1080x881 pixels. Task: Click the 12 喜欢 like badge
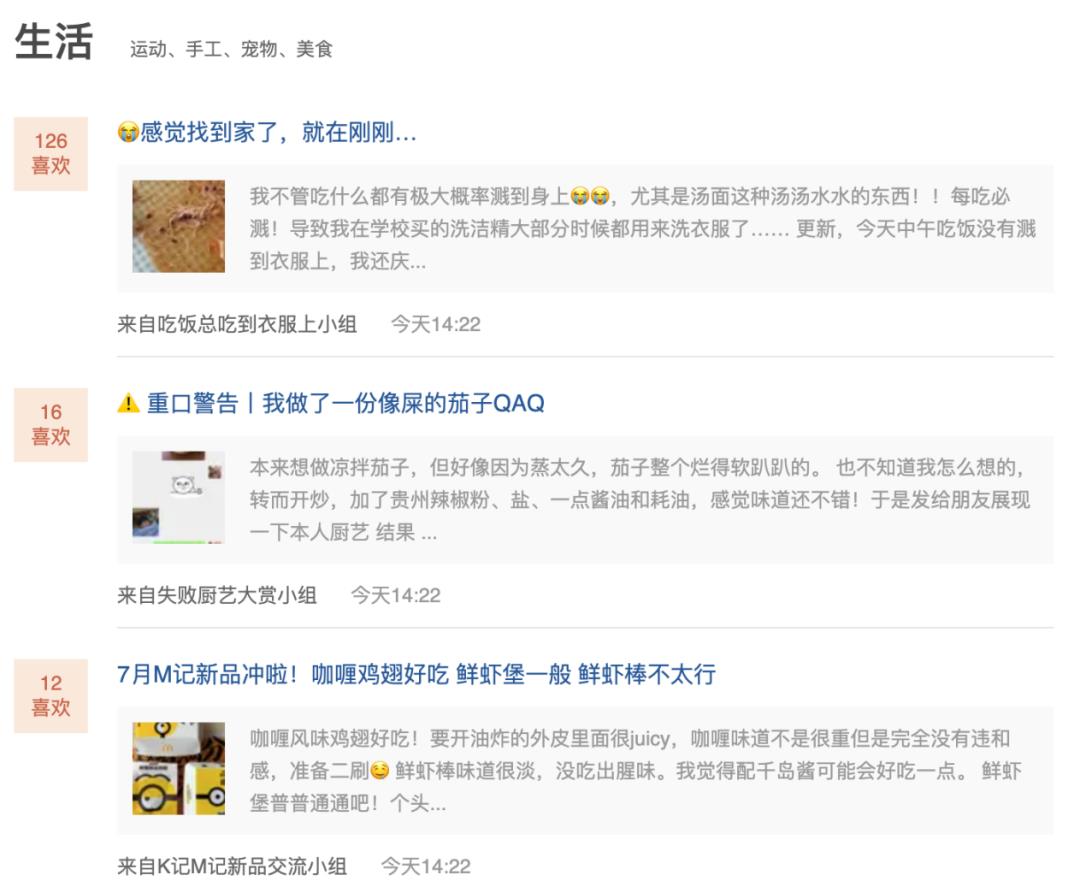pyautogui.click(x=51, y=696)
